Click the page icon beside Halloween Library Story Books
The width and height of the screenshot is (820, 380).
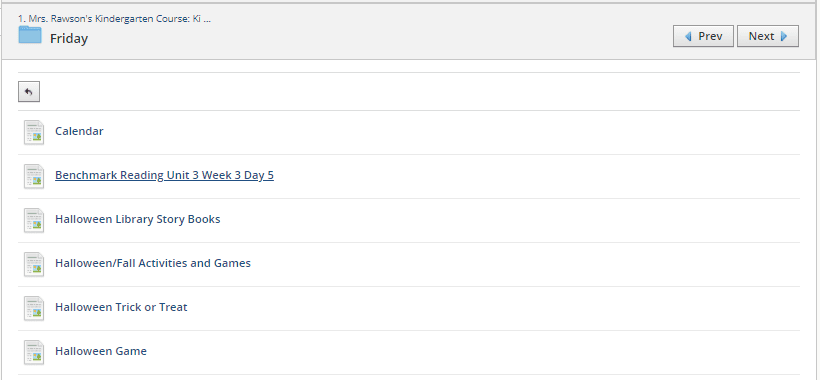34,220
